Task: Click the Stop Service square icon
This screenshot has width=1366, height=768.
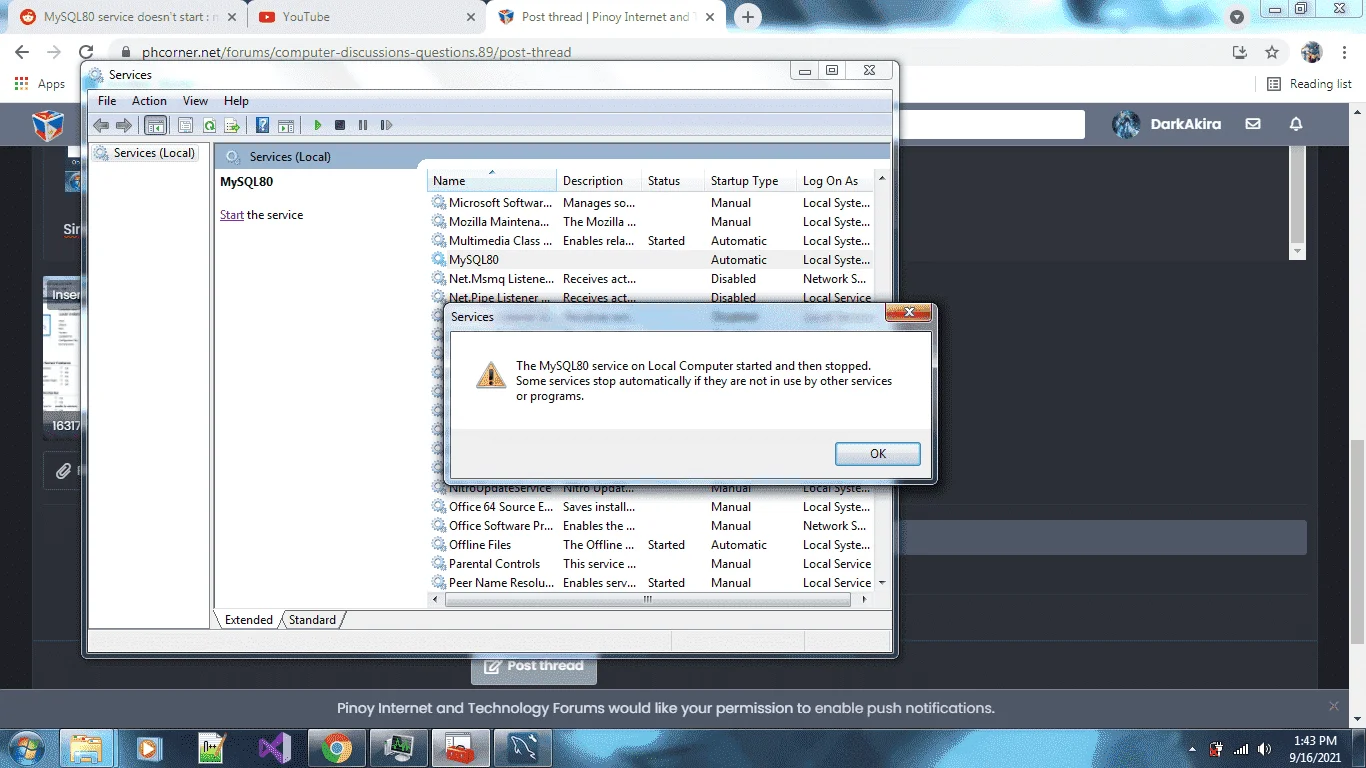Action: pyautogui.click(x=340, y=125)
